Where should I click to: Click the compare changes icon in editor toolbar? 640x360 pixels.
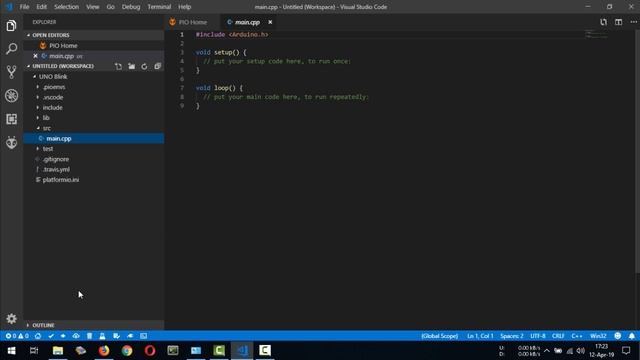tap(603, 22)
